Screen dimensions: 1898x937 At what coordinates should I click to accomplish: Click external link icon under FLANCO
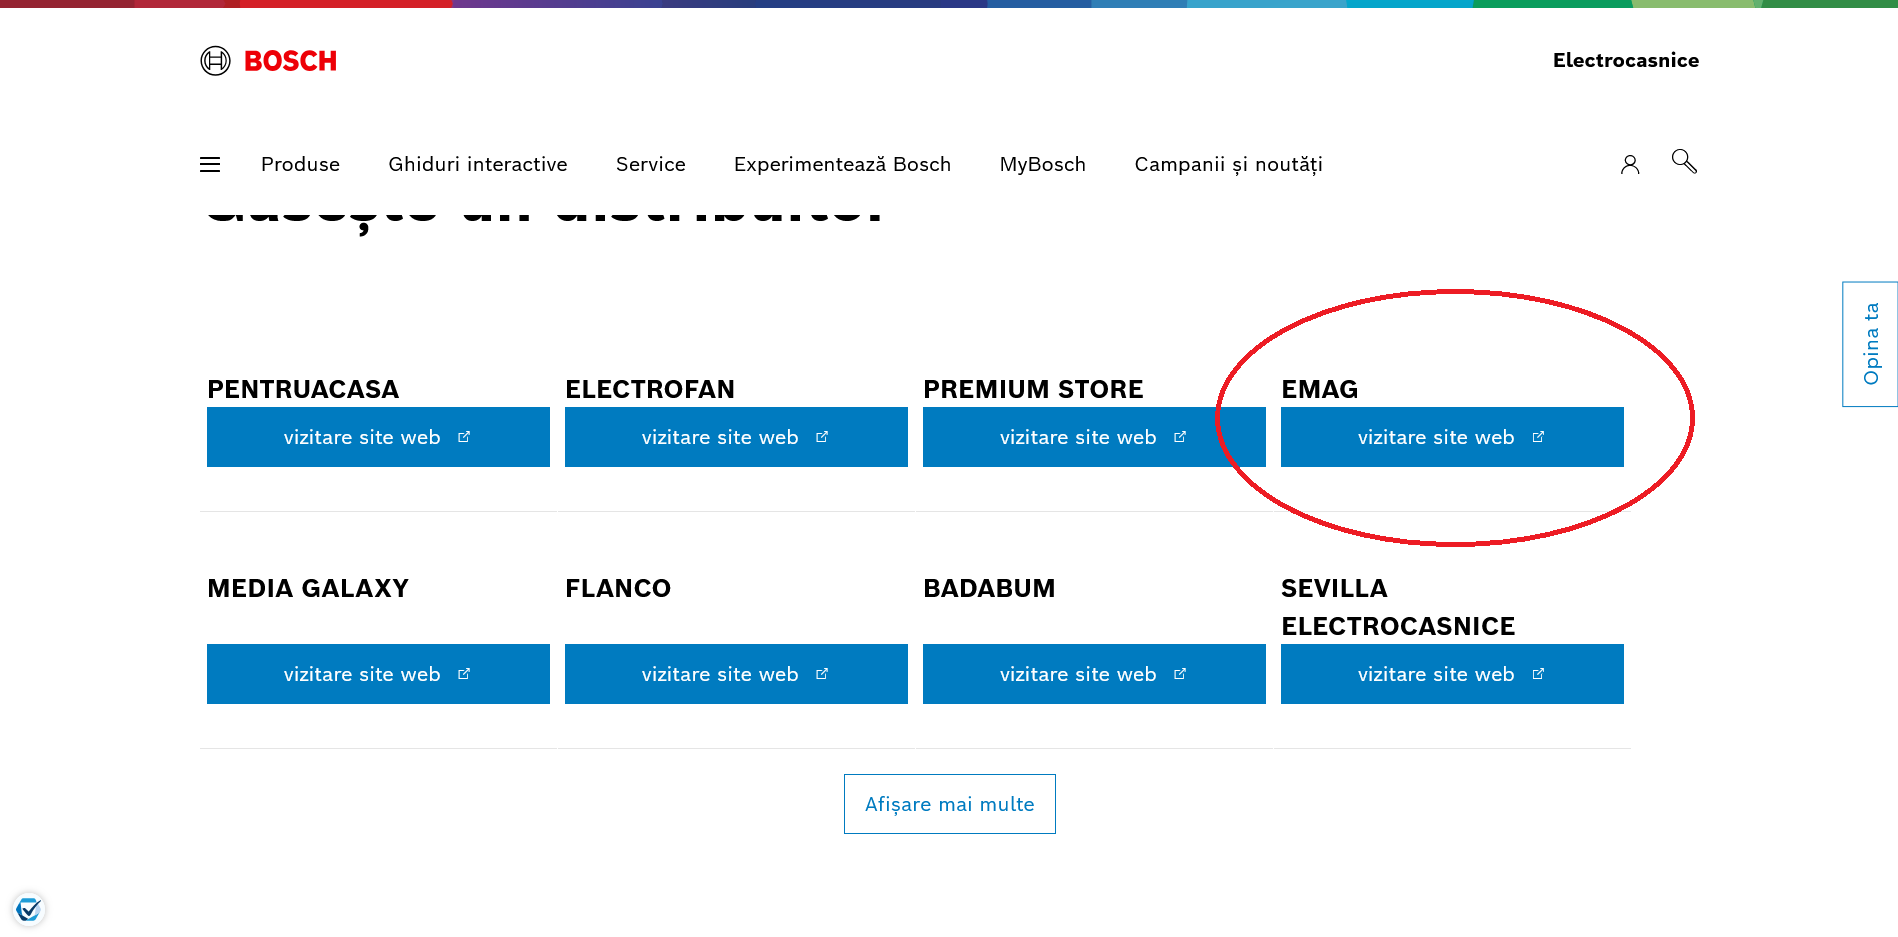coord(822,674)
